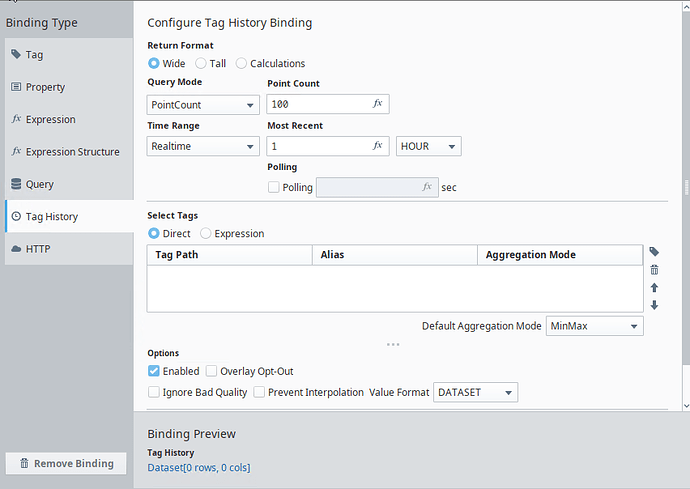
Task: Open the Default Aggregation Mode dropdown
Action: pyautogui.click(x=594, y=326)
